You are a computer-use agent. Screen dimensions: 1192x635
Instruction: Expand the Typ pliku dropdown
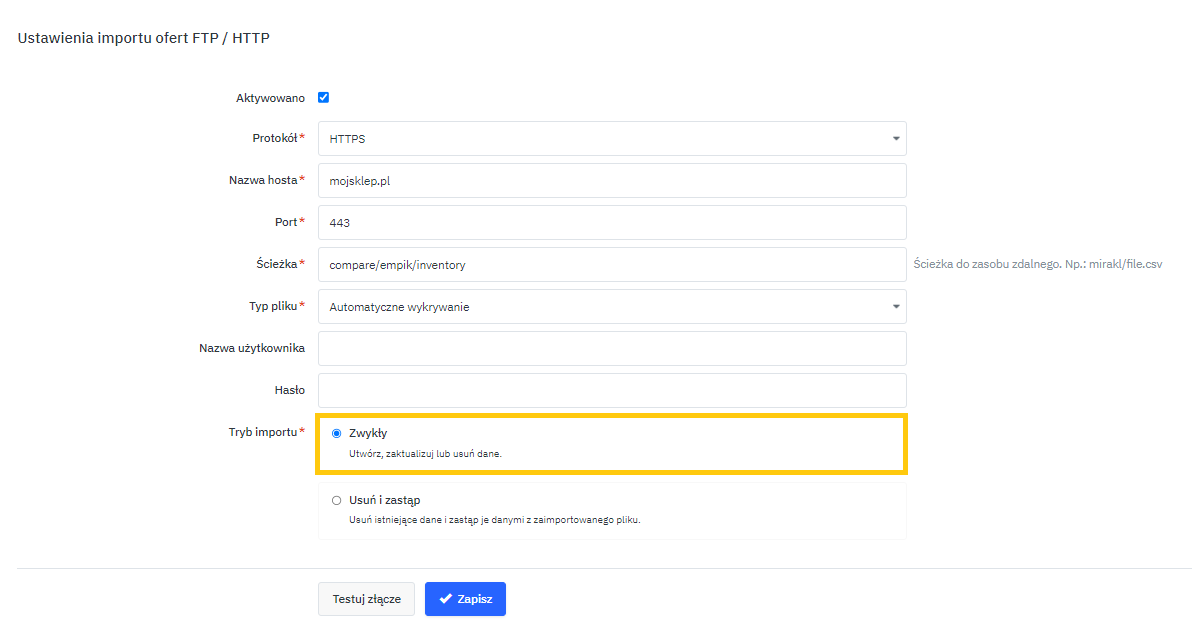tap(611, 307)
